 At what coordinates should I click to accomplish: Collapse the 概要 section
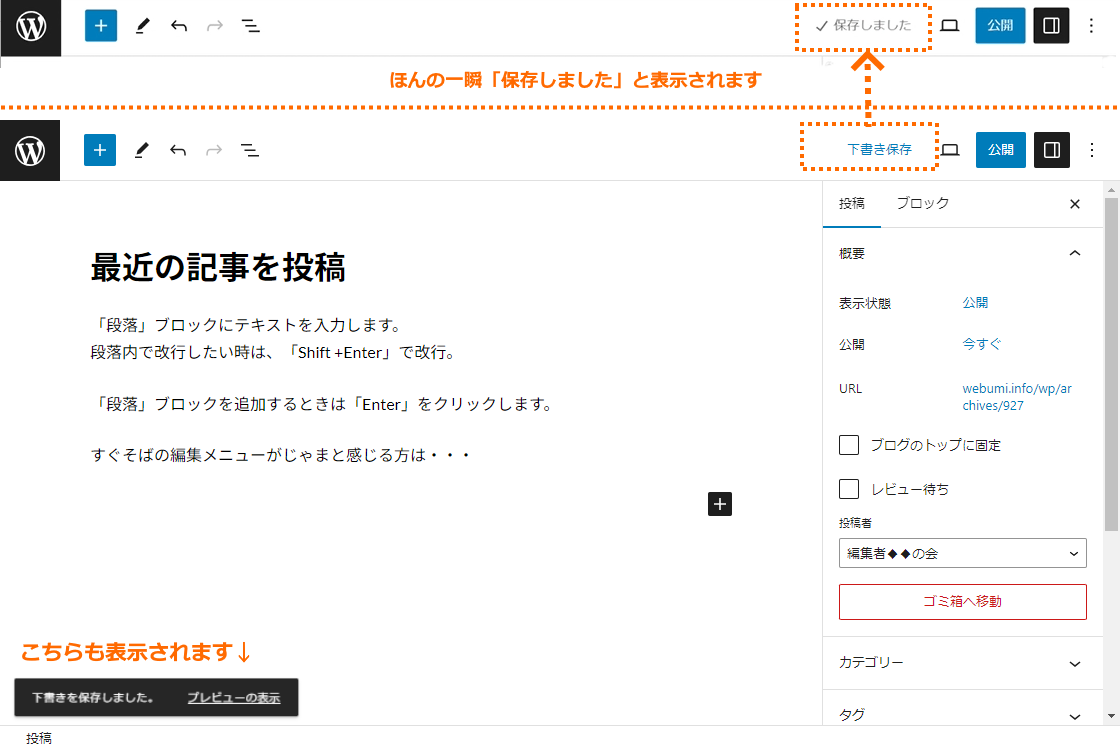1075,254
